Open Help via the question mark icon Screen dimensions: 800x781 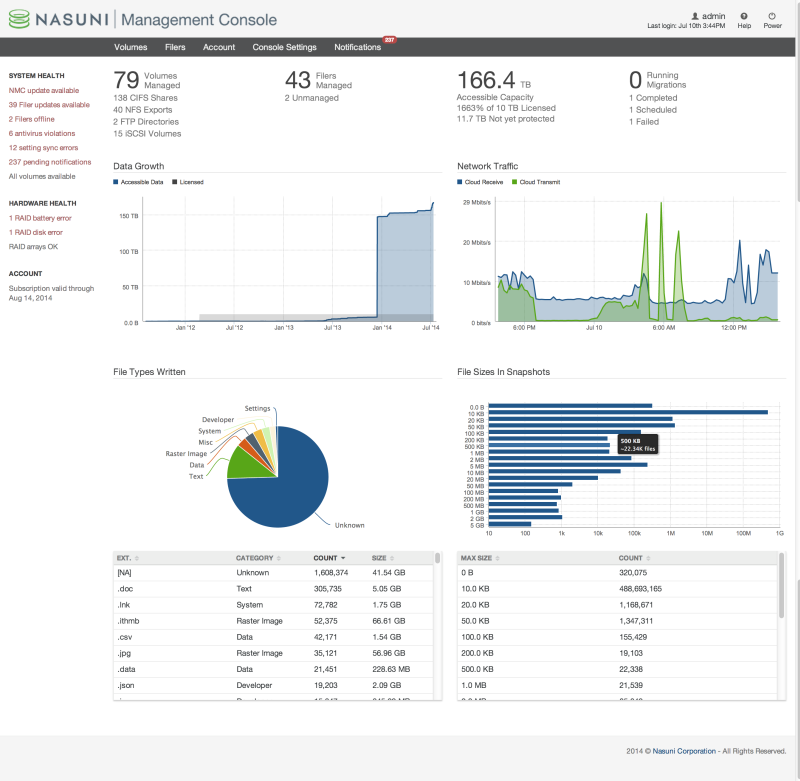(x=744, y=16)
